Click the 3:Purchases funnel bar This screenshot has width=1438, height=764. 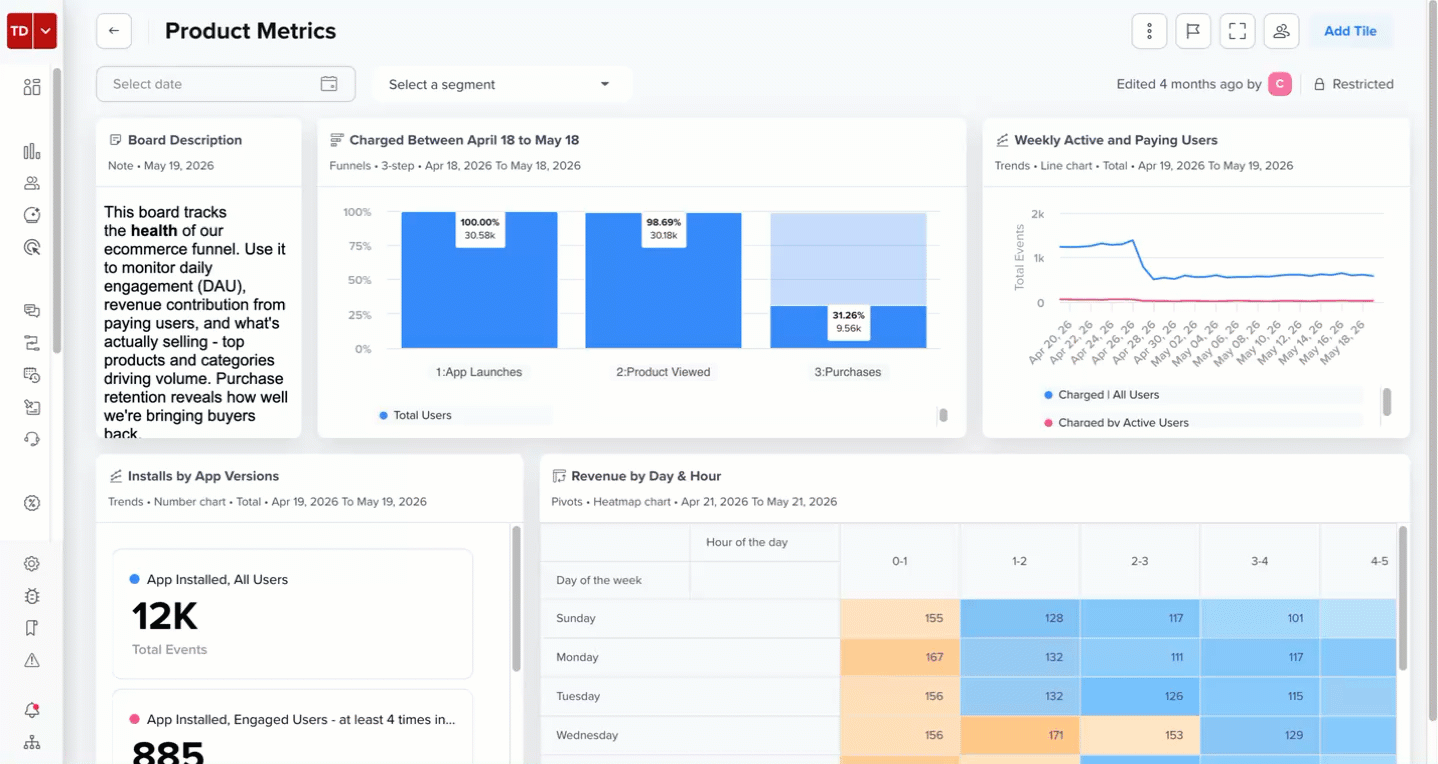tap(848, 327)
